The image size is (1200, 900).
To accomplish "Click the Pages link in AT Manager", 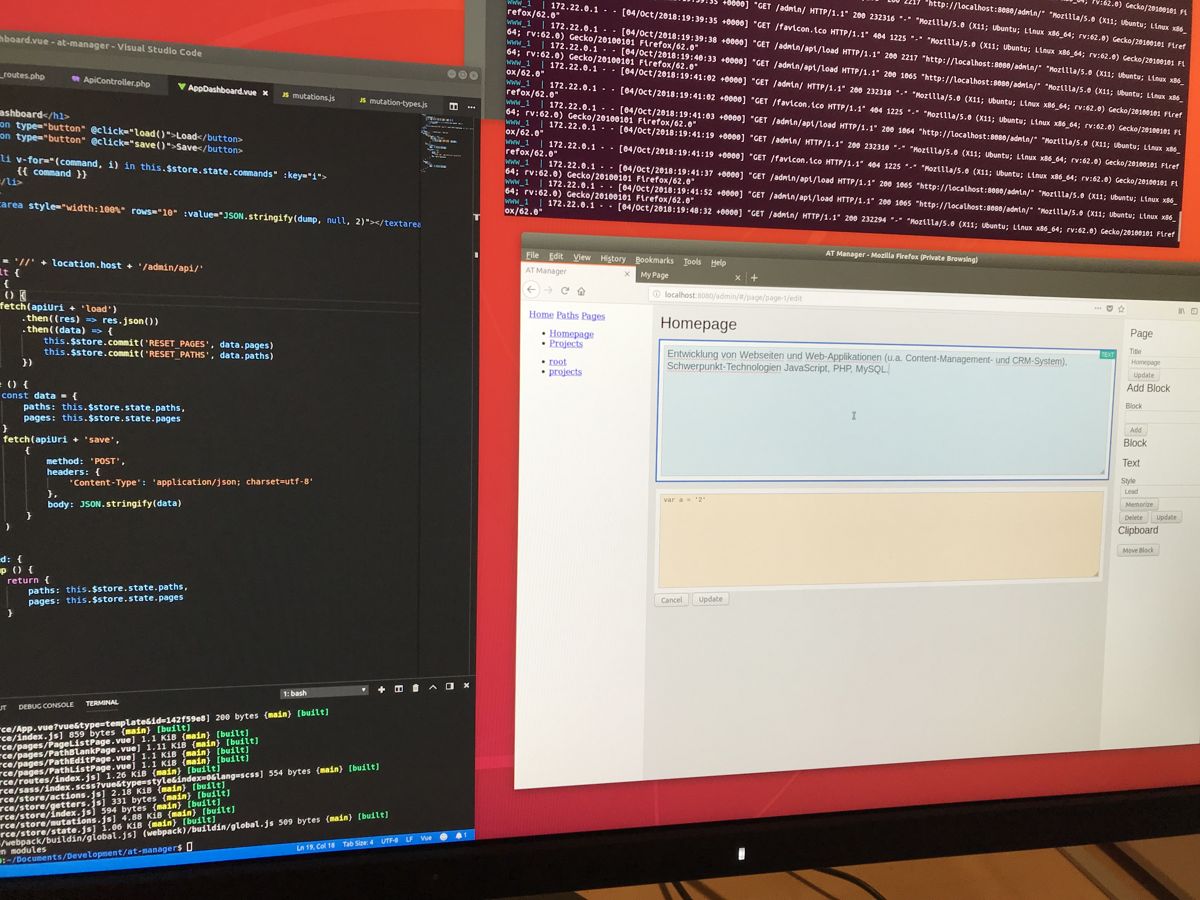I will tap(593, 316).
